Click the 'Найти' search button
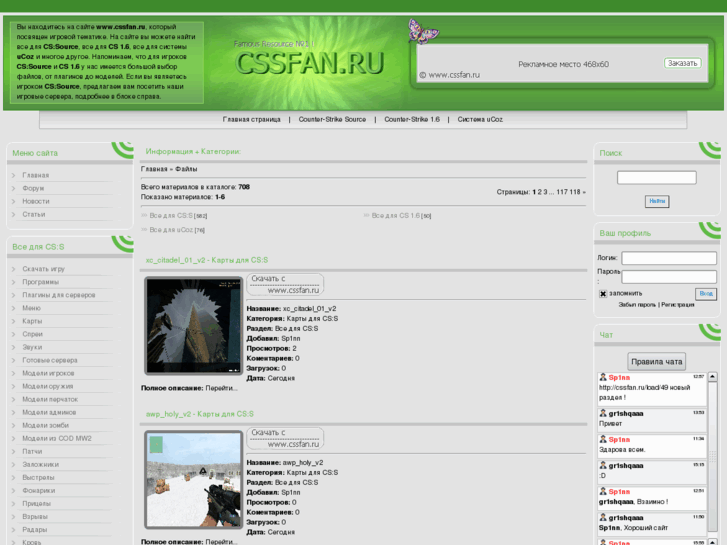 (657, 201)
